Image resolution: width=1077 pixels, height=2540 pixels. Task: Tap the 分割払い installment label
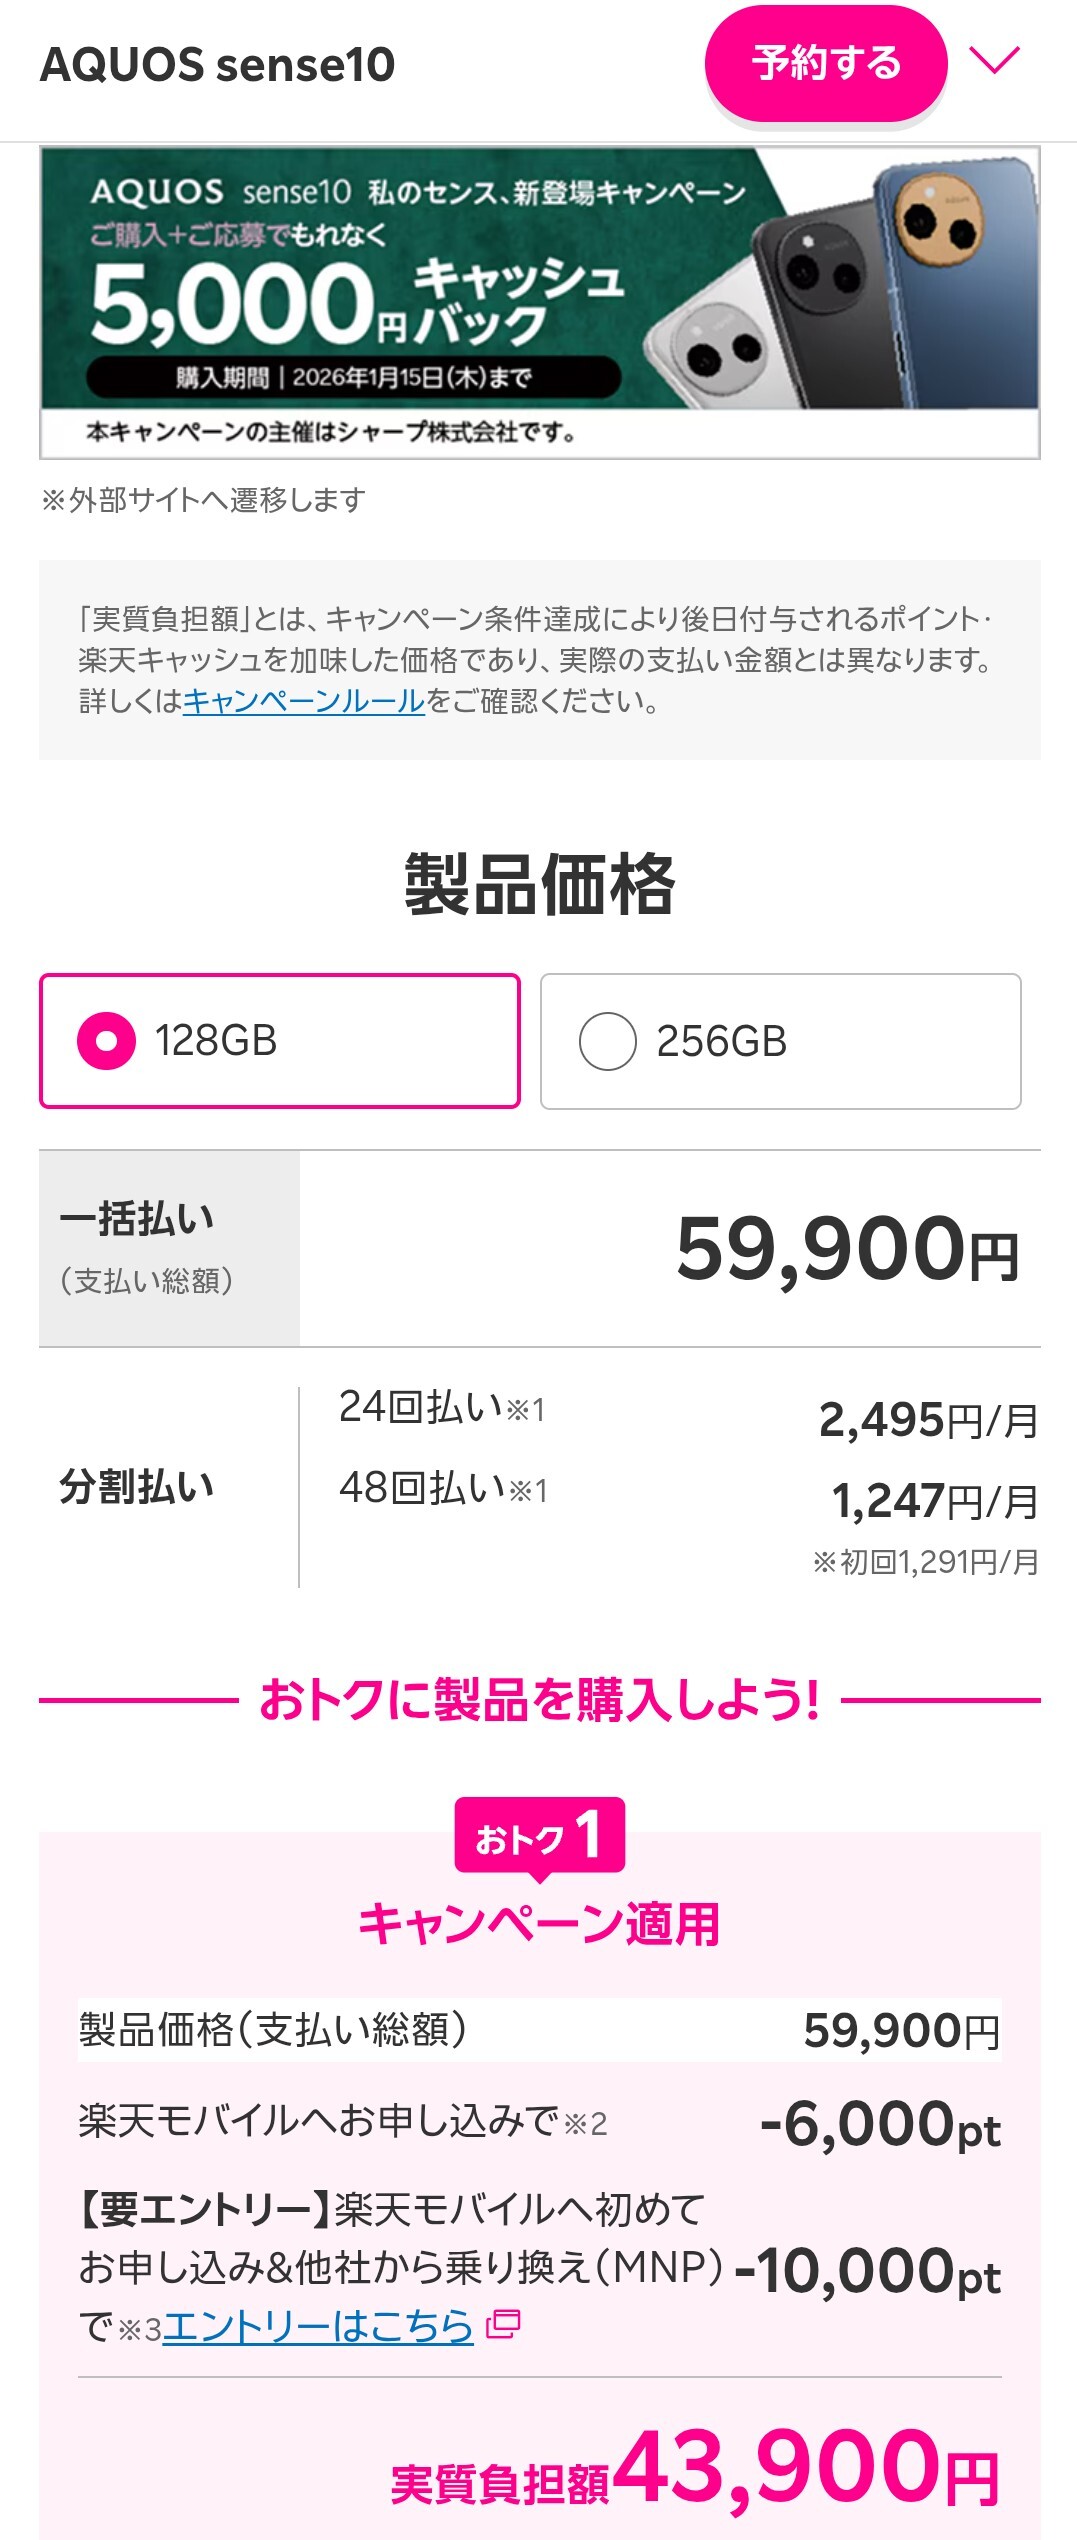(x=138, y=1487)
